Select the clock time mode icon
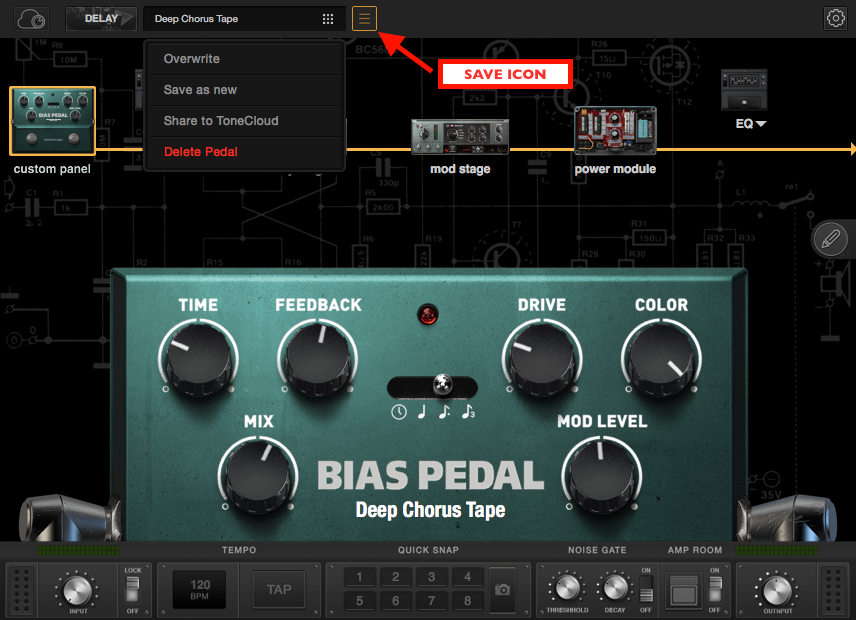The image size is (856, 620). click(x=399, y=412)
